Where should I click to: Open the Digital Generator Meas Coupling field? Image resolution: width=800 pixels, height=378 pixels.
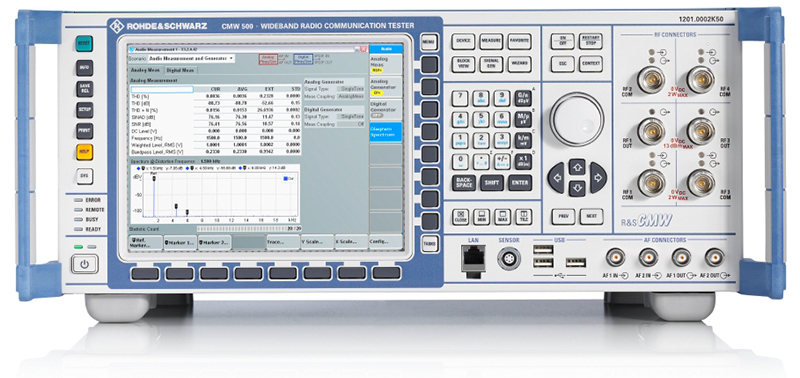point(352,124)
